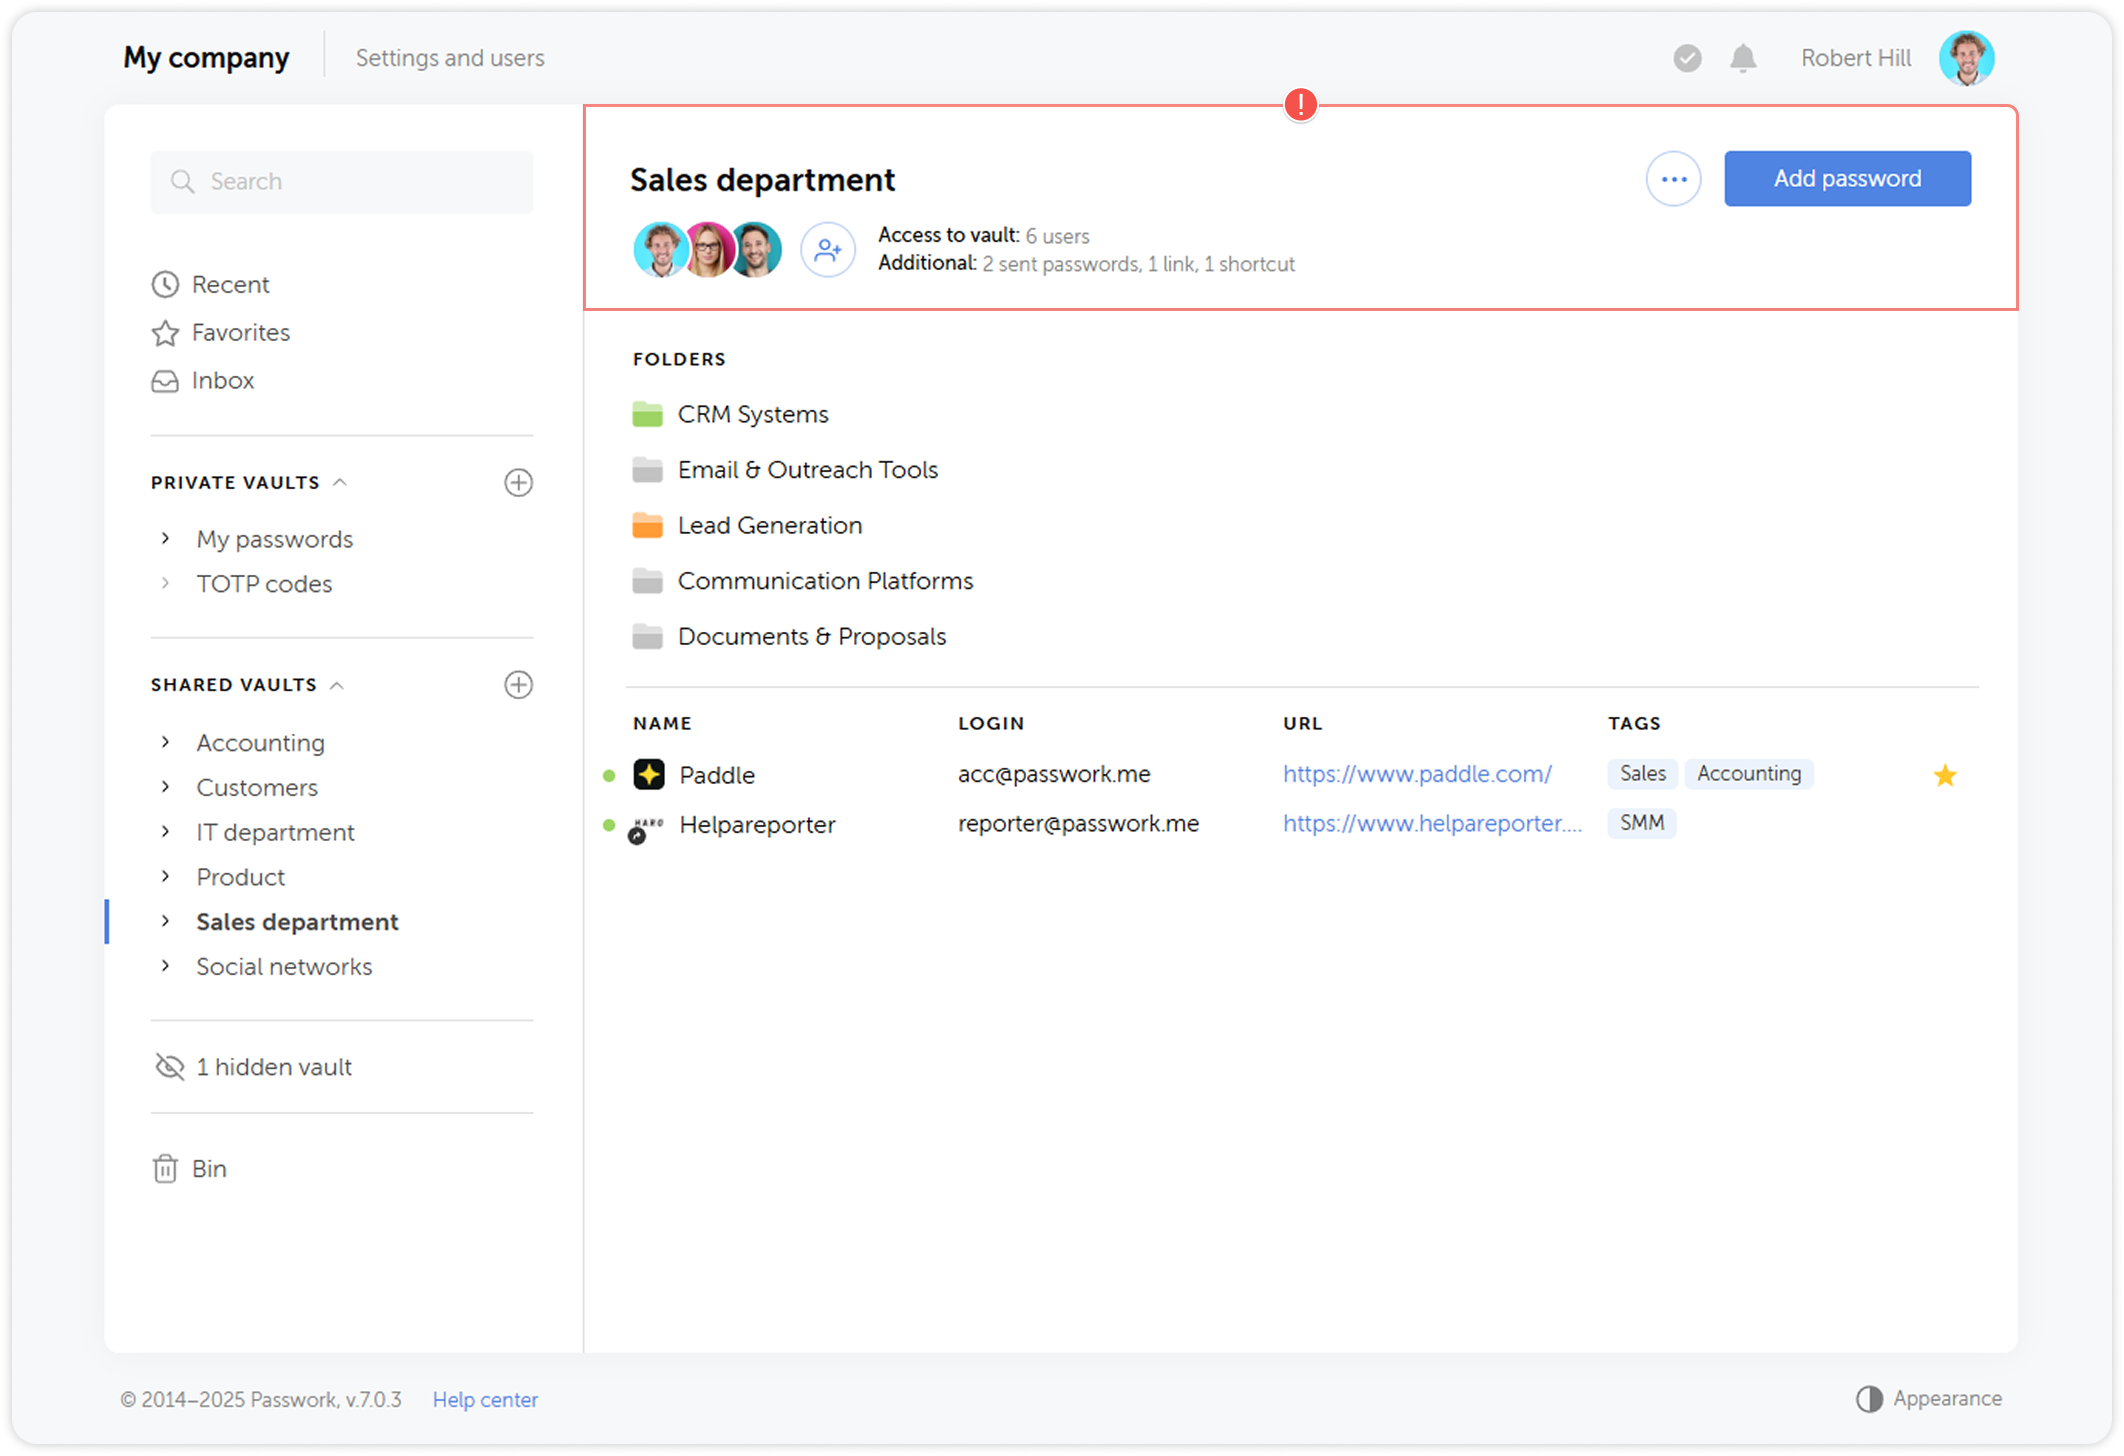Collapse the Private Vaults section
The height and width of the screenshot is (1456, 2124).
pyautogui.click(x=340, y=483)
